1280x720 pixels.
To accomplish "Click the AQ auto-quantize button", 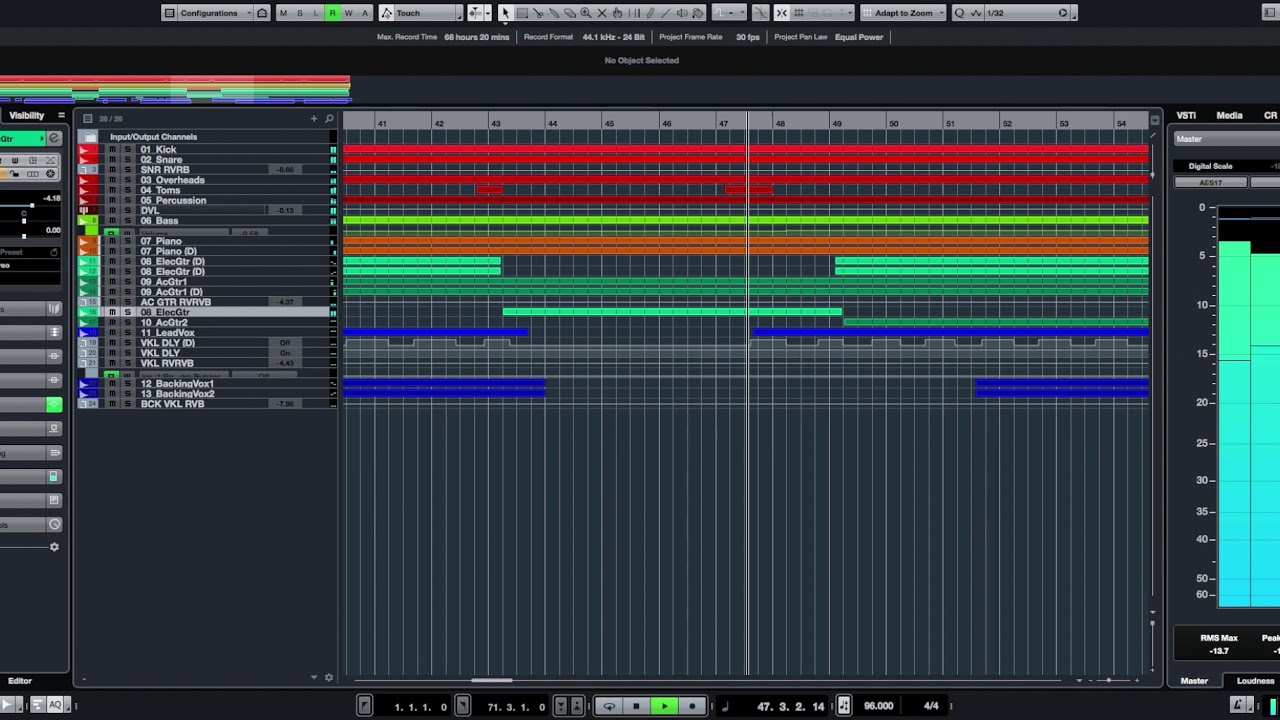I will 55,706.
